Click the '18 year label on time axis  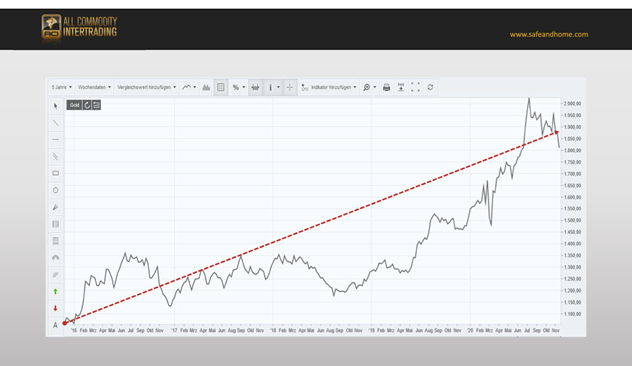[273, 331]
